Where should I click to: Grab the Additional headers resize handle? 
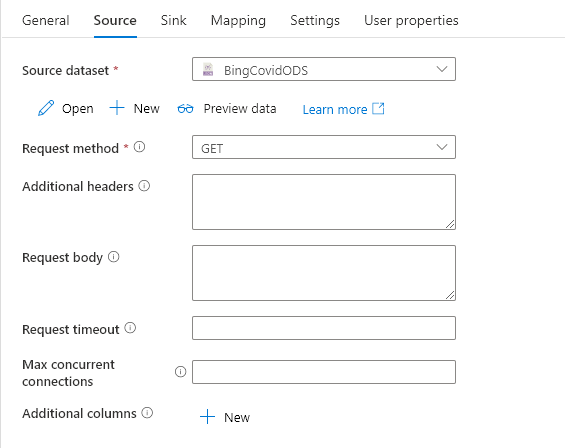pos(450,224)
